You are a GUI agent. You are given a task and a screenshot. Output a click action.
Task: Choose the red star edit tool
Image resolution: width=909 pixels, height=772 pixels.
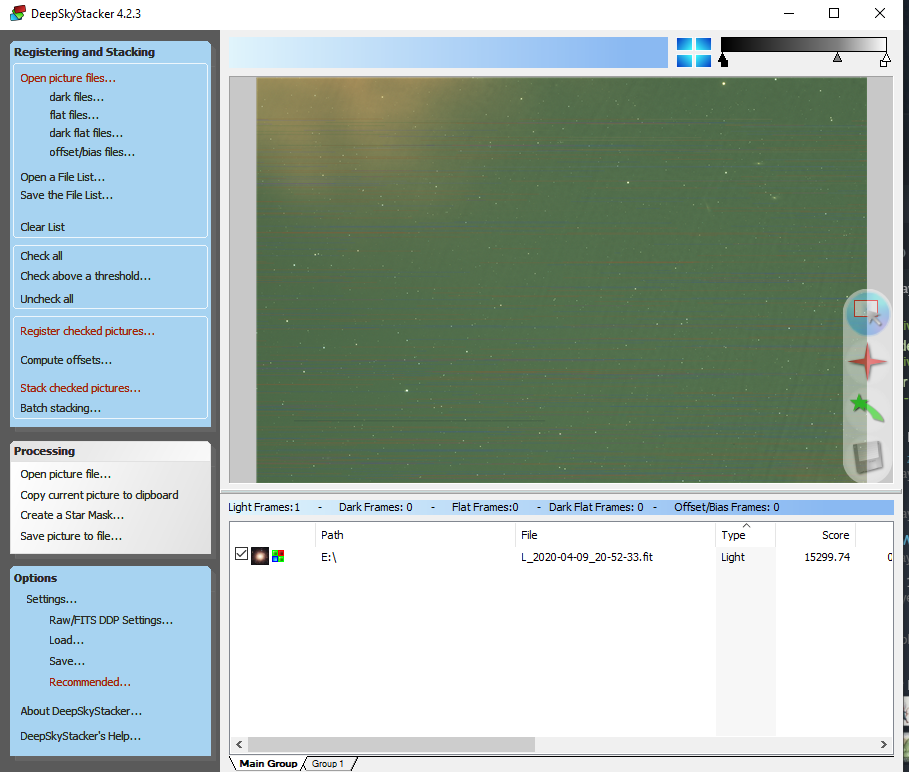(x=867, y=361)
